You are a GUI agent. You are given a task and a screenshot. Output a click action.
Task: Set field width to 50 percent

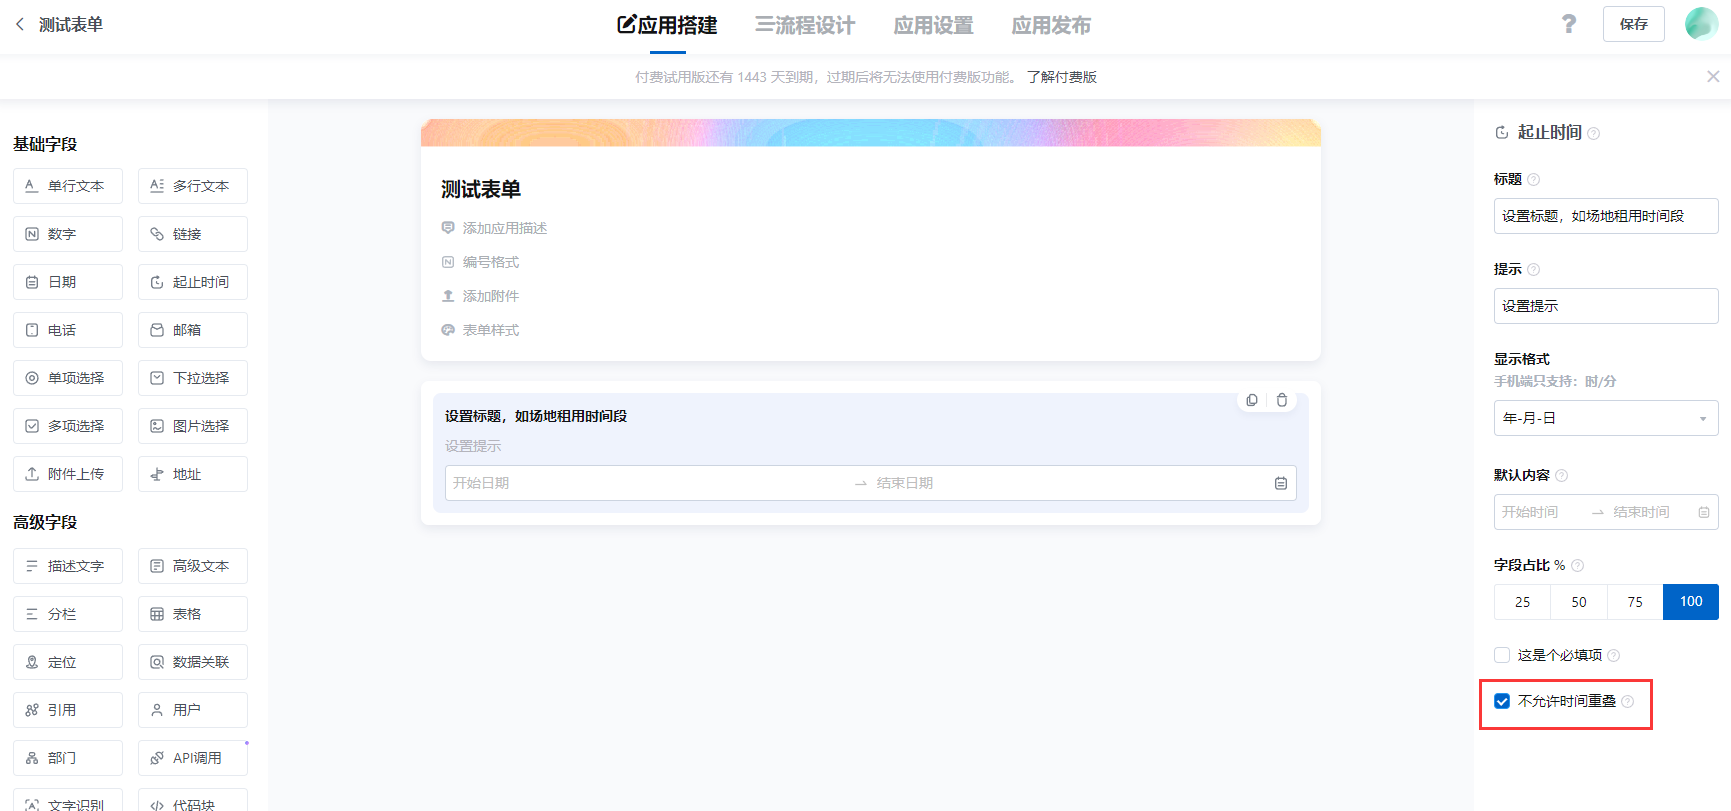pyautogui.click(x=1579, y=602)
